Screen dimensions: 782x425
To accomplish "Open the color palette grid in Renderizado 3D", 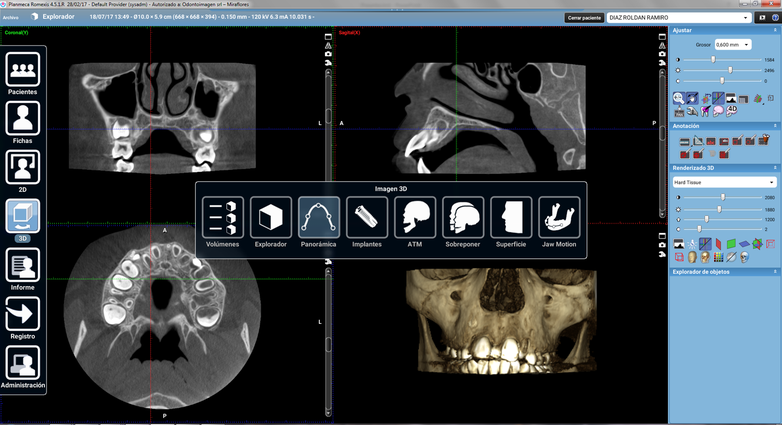I will click(x=719, y=257).
